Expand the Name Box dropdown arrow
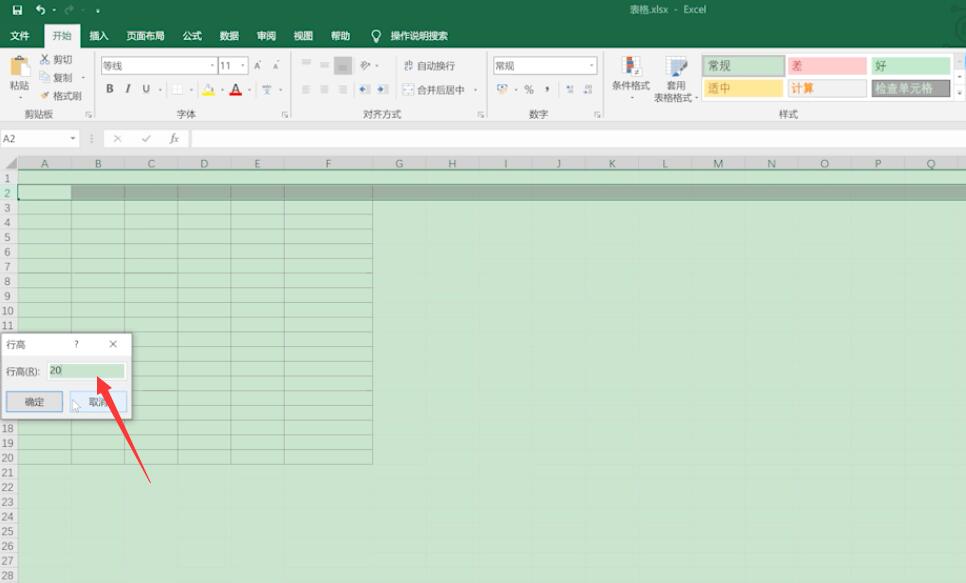Viewport: 966px width, 583px height. (73, 139)
